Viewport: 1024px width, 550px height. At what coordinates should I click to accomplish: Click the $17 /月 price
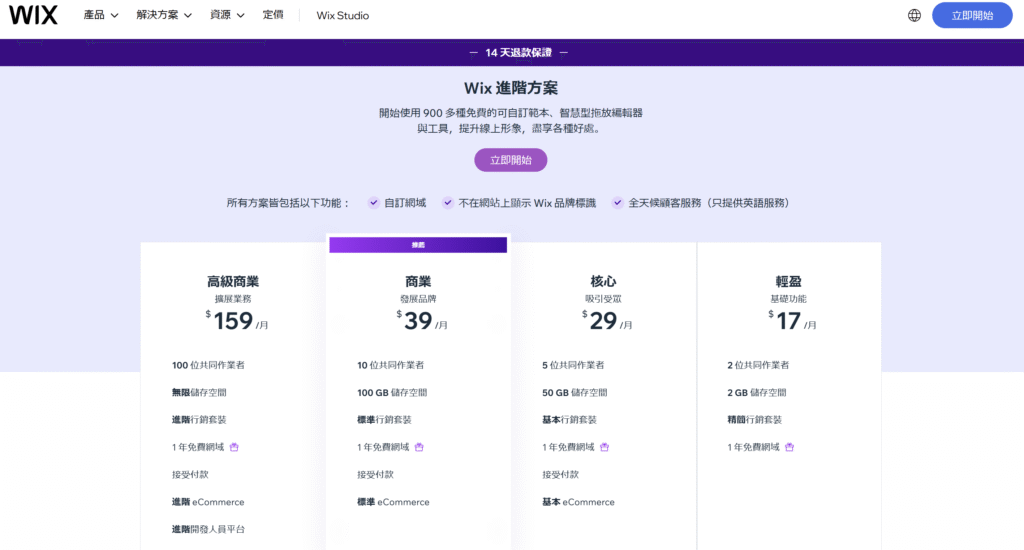click(792, 321)
